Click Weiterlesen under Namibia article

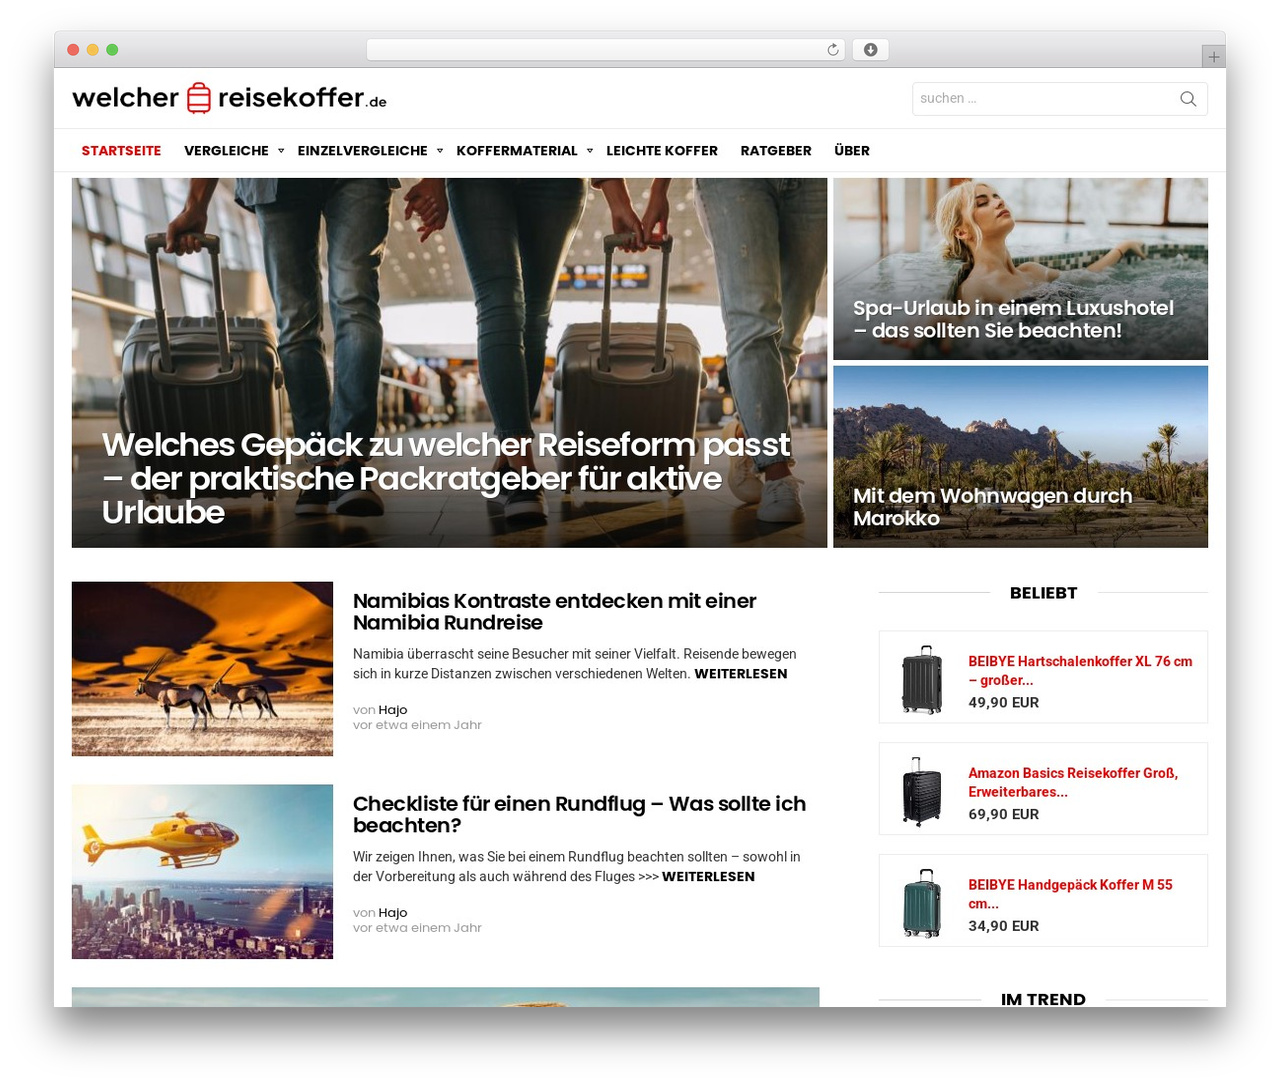tap(741, 674)
